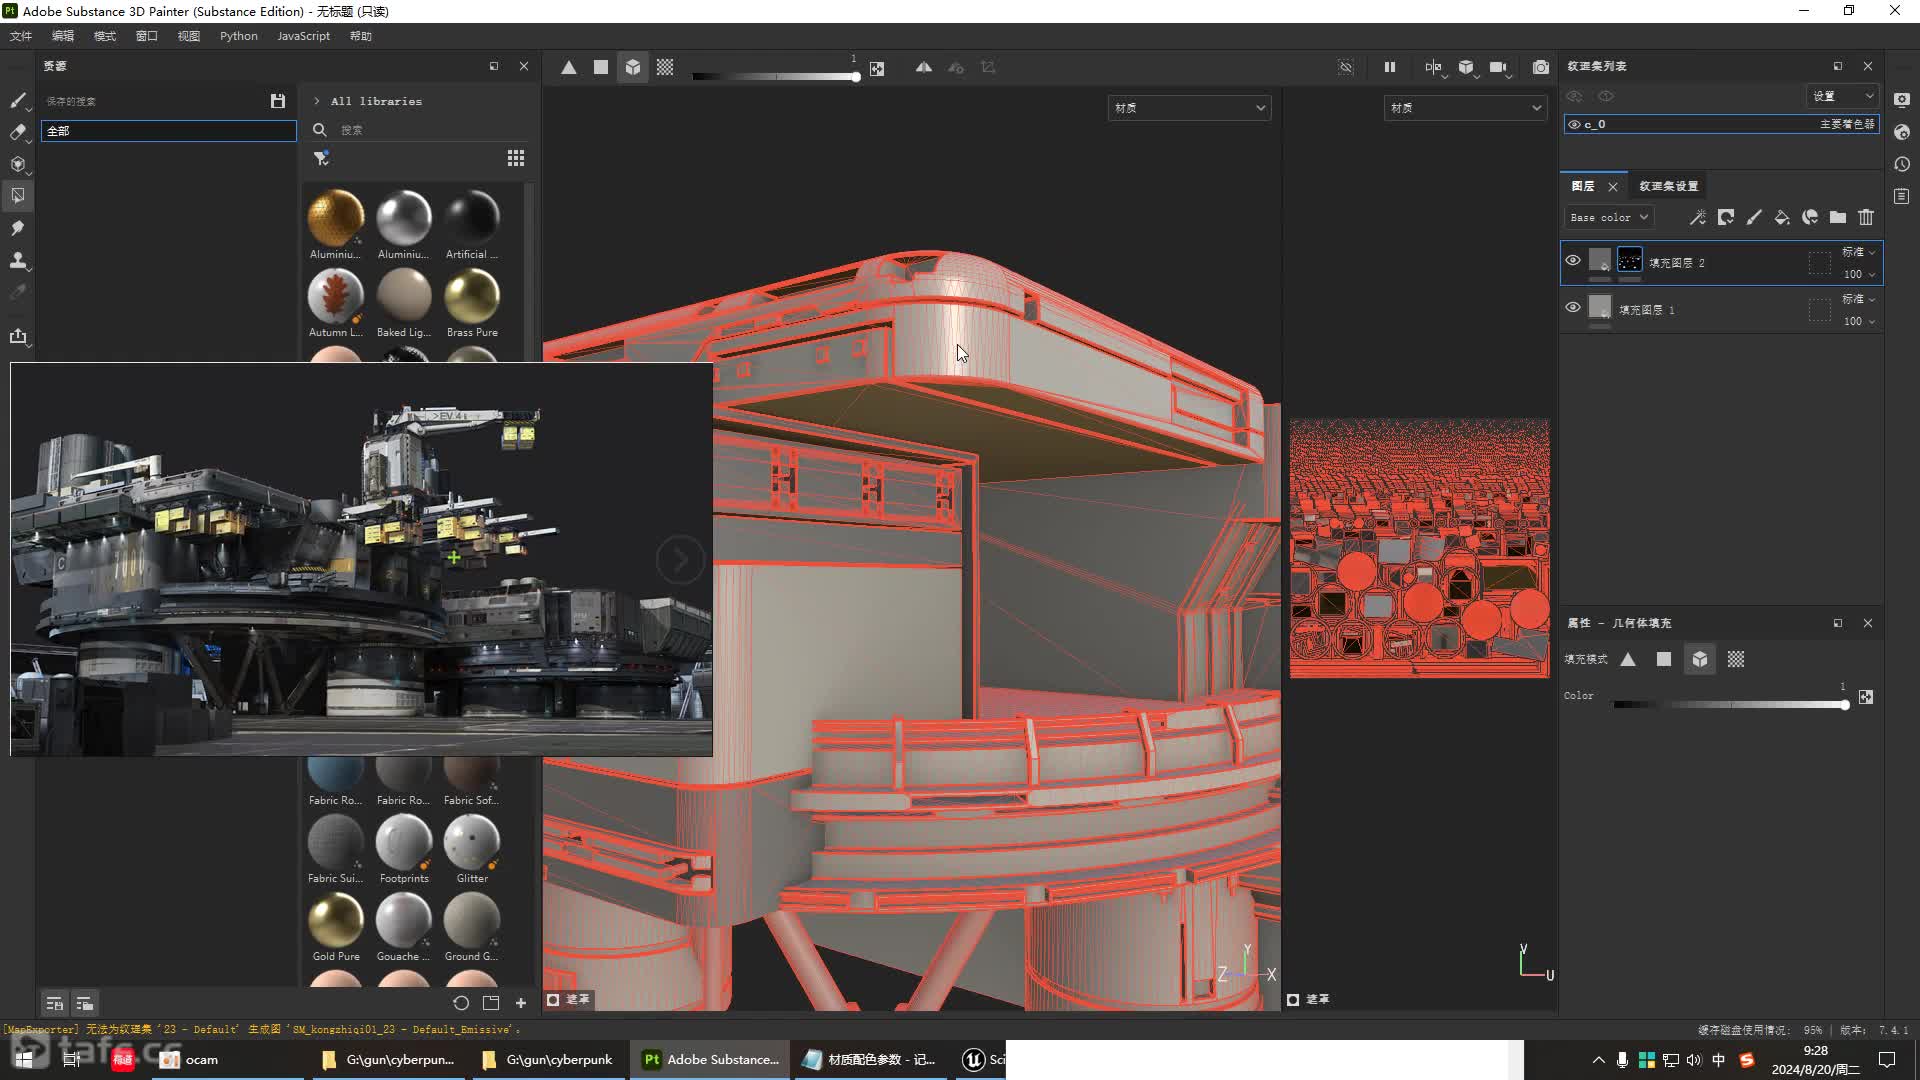Screen dimensions: 1920x1080
Task: Choose UV chunk fill mode in top toolbar
Action: (x=665, y=67)
